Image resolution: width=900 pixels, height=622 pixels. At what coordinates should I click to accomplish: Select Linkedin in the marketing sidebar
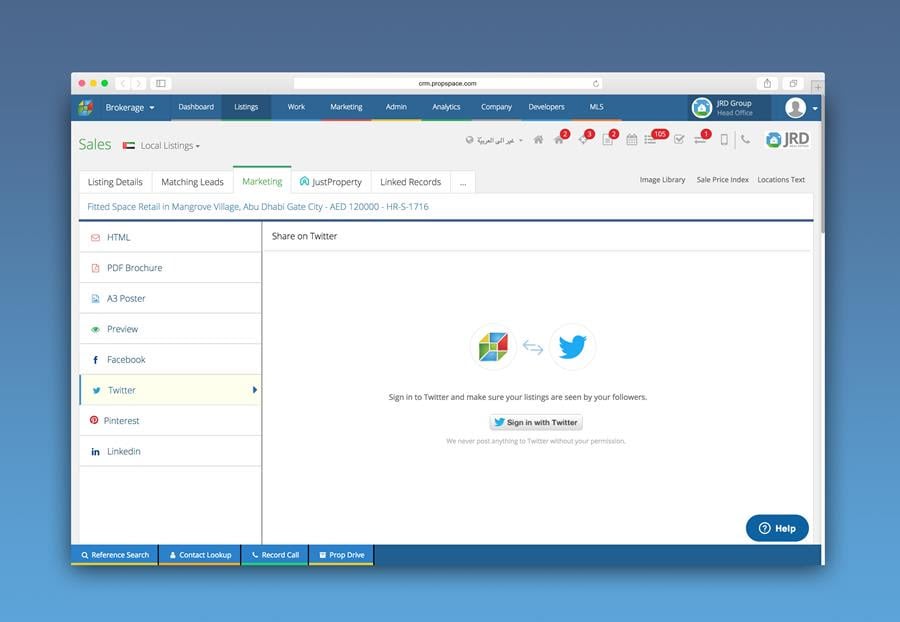click(170, 451)
